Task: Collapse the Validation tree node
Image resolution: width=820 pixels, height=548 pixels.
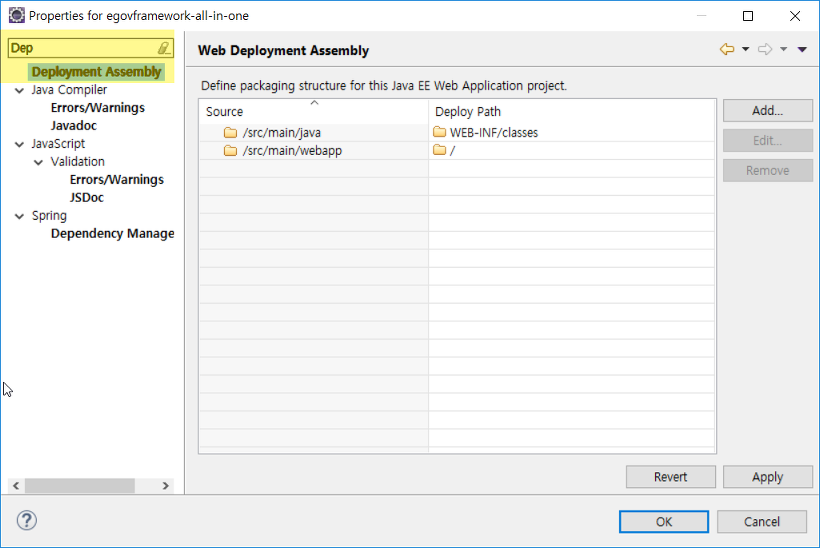Action: pos(39,162)
